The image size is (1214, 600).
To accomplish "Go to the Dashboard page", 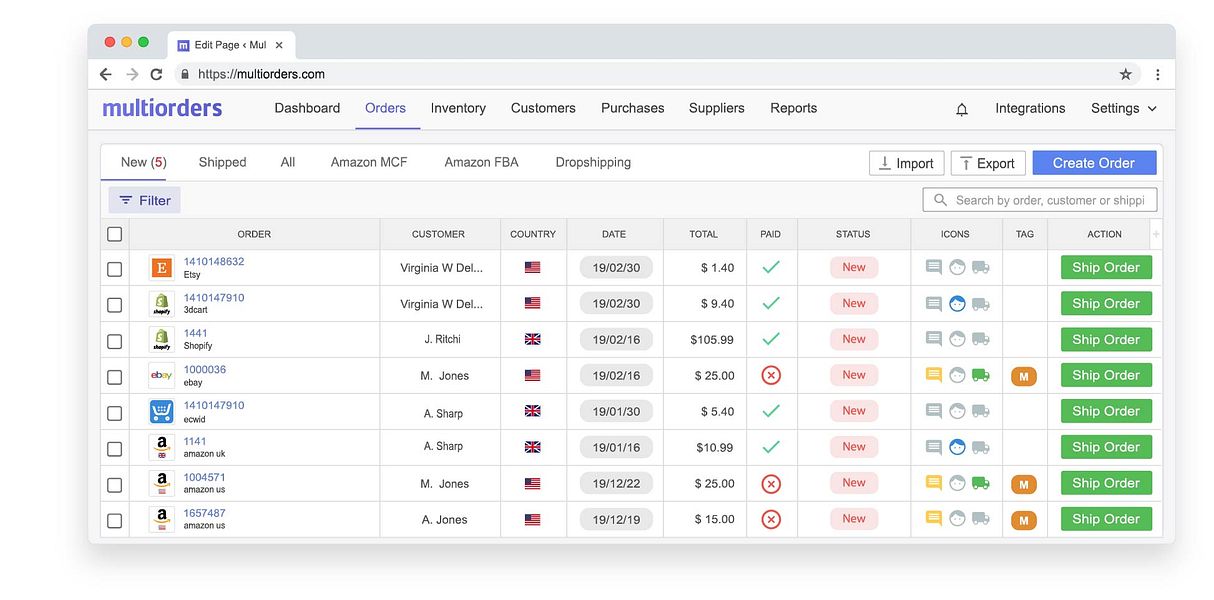I will (307, 108).
